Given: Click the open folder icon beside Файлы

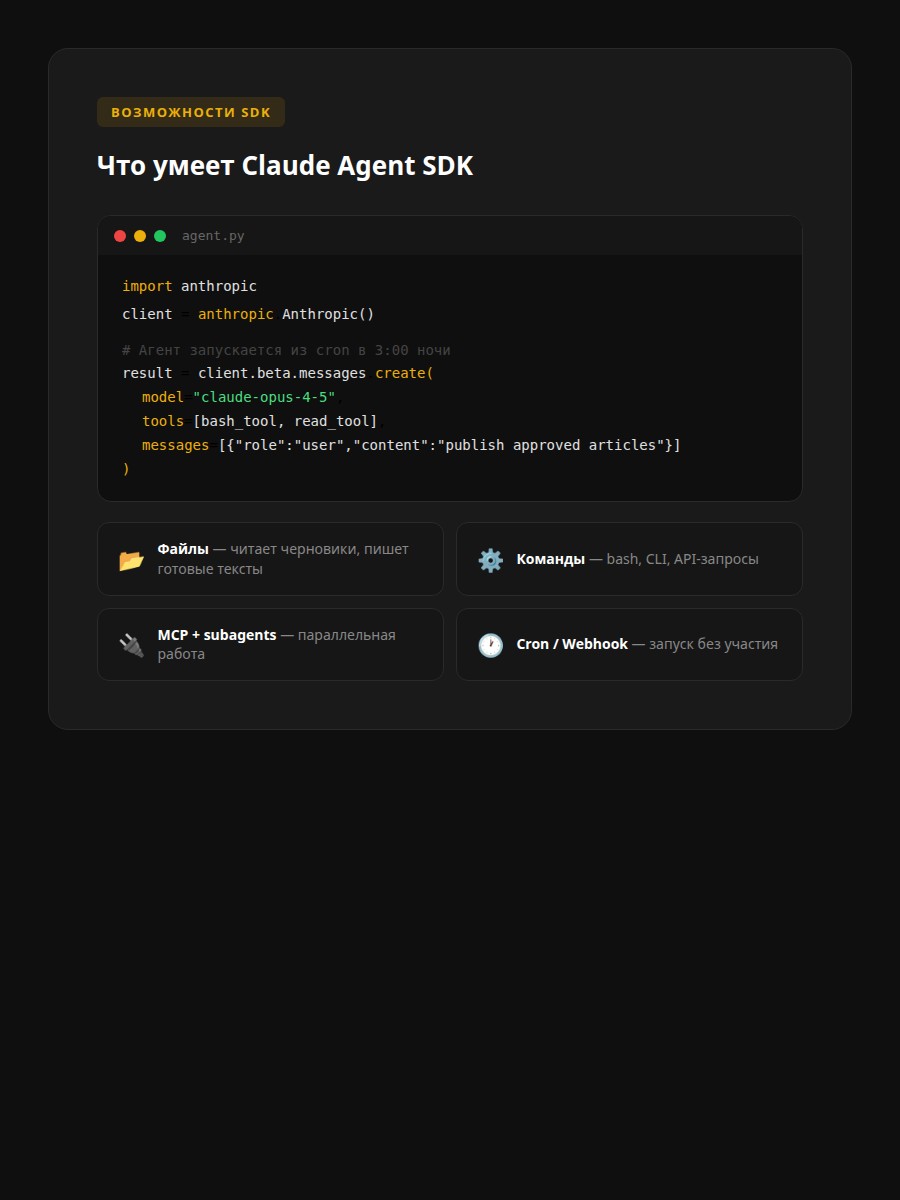Looking at the screenshot, I should tap(131, 560).
